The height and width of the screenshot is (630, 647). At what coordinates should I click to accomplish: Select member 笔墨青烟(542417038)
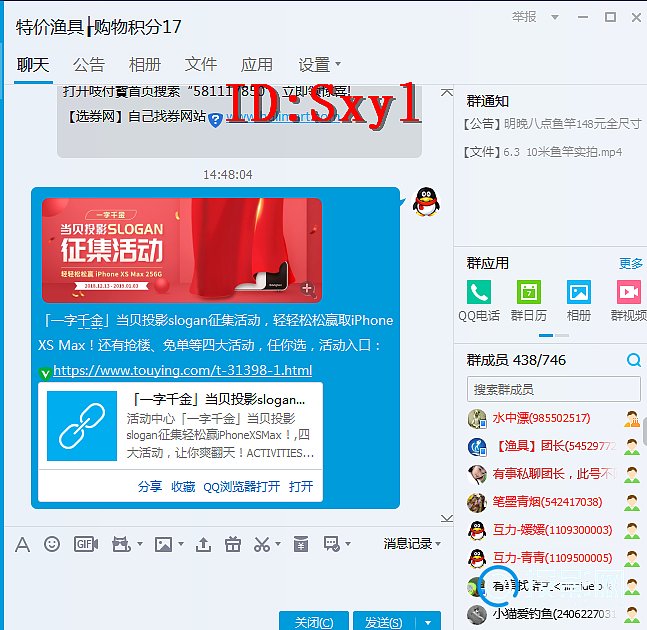[x=550, y=503]
